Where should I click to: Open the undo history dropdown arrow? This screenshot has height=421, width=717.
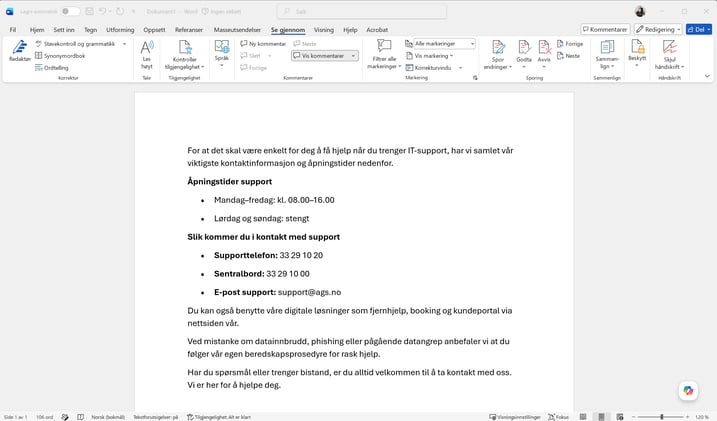pyautogui.click(x=110, y=11)
